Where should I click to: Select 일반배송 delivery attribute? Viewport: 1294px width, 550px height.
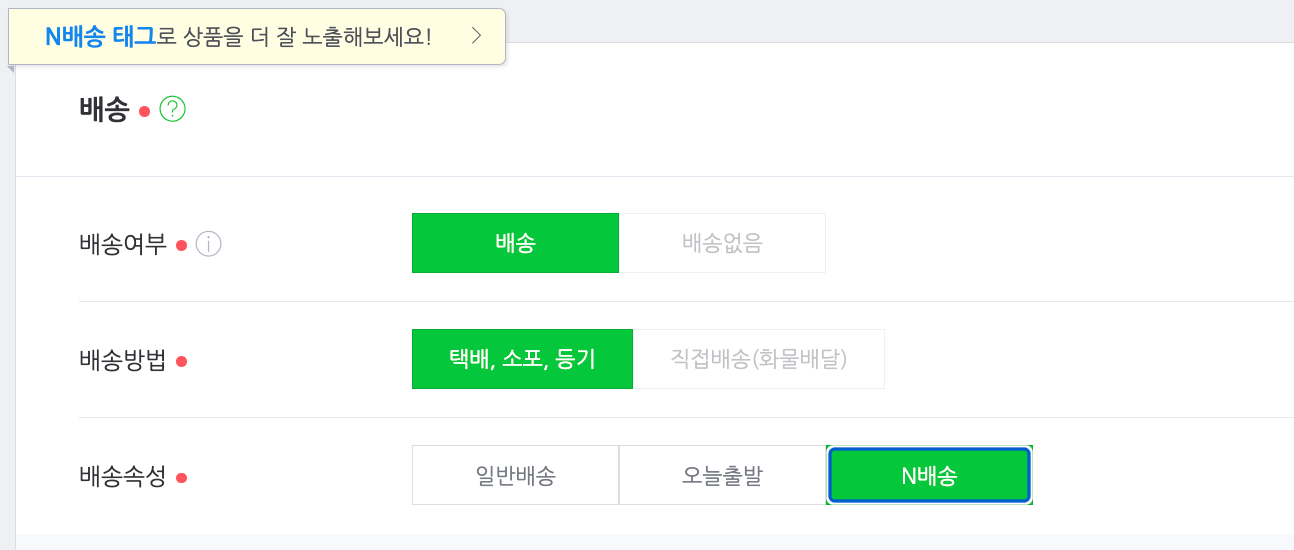tap(515, 475)
